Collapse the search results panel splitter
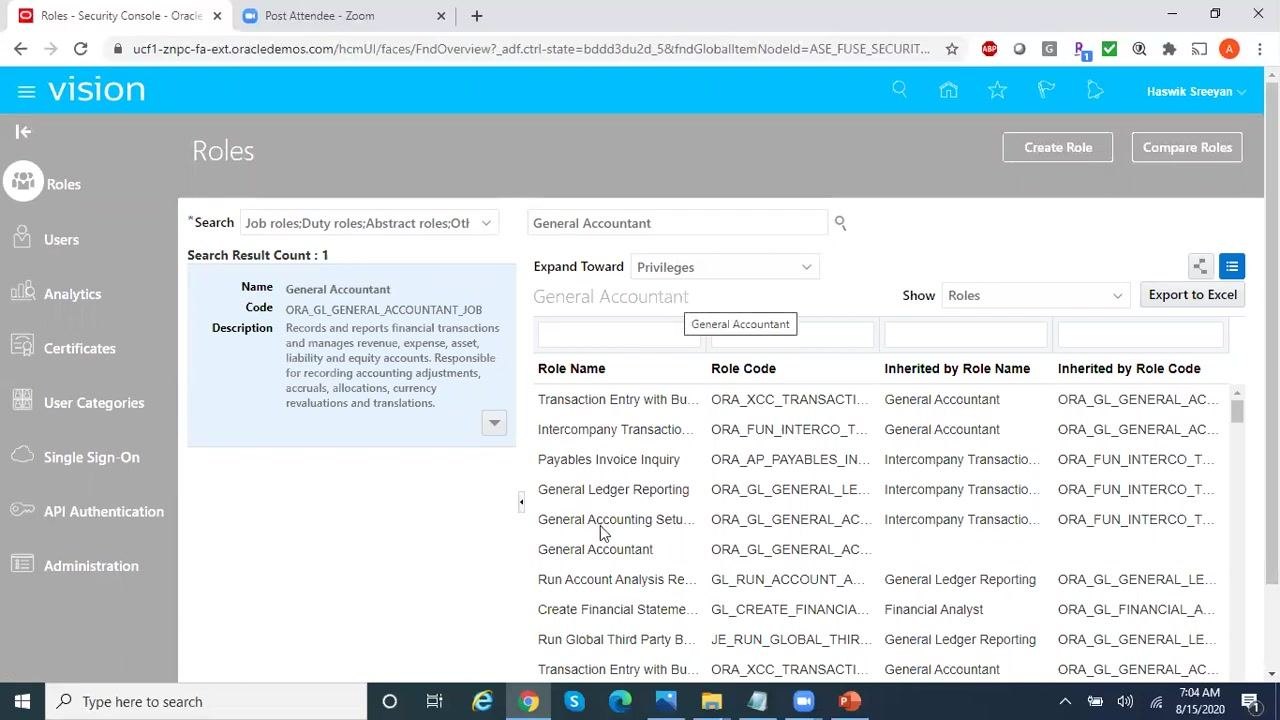This screenshot has height=720, width=1280. [x=521, y=502]
